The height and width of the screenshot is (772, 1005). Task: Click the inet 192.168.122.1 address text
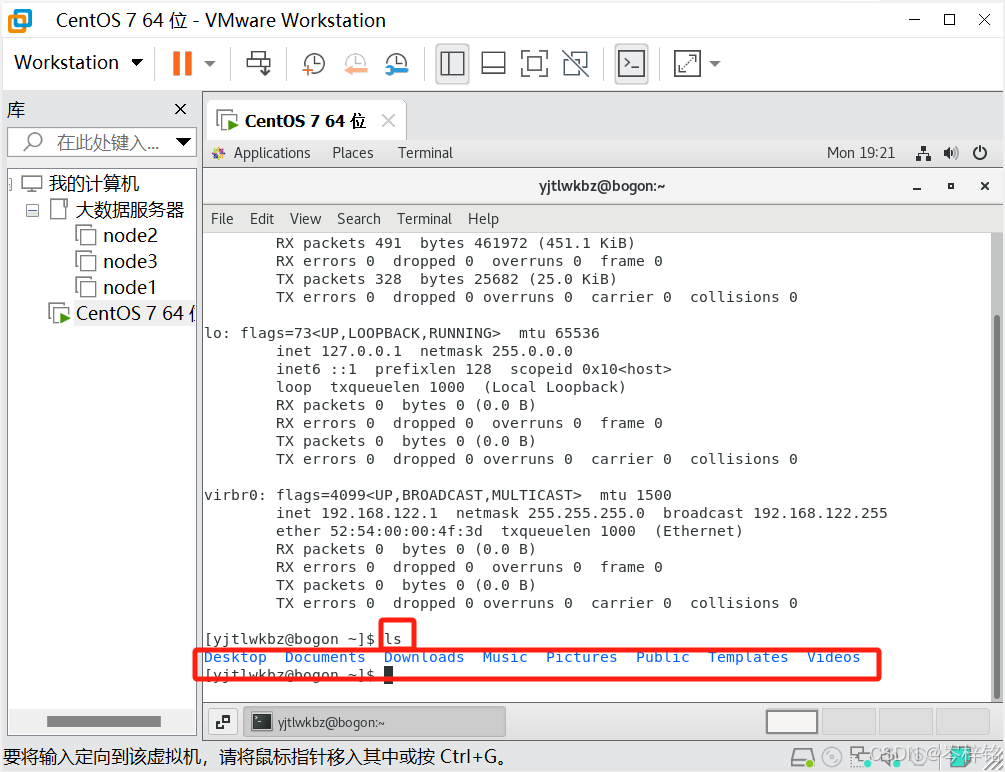(x=357, y=514)
